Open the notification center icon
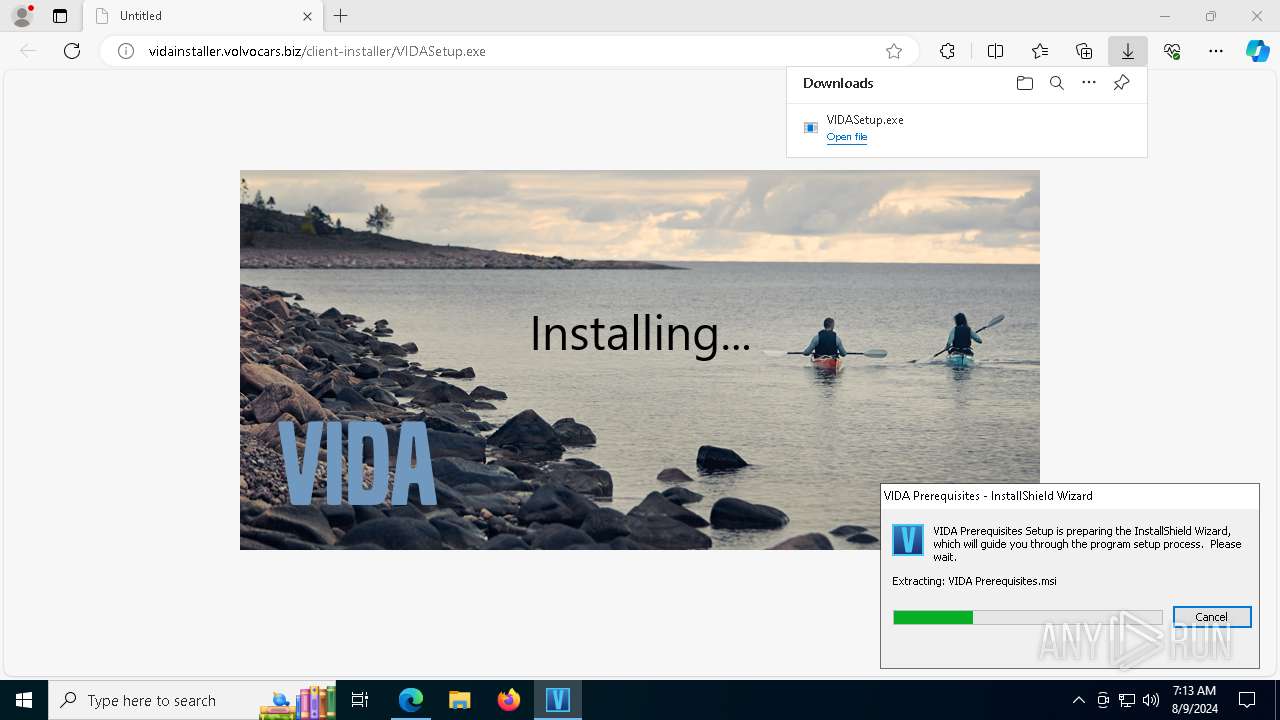Viewport: 1280px width, 720px height. click(x=1247, y=700)
